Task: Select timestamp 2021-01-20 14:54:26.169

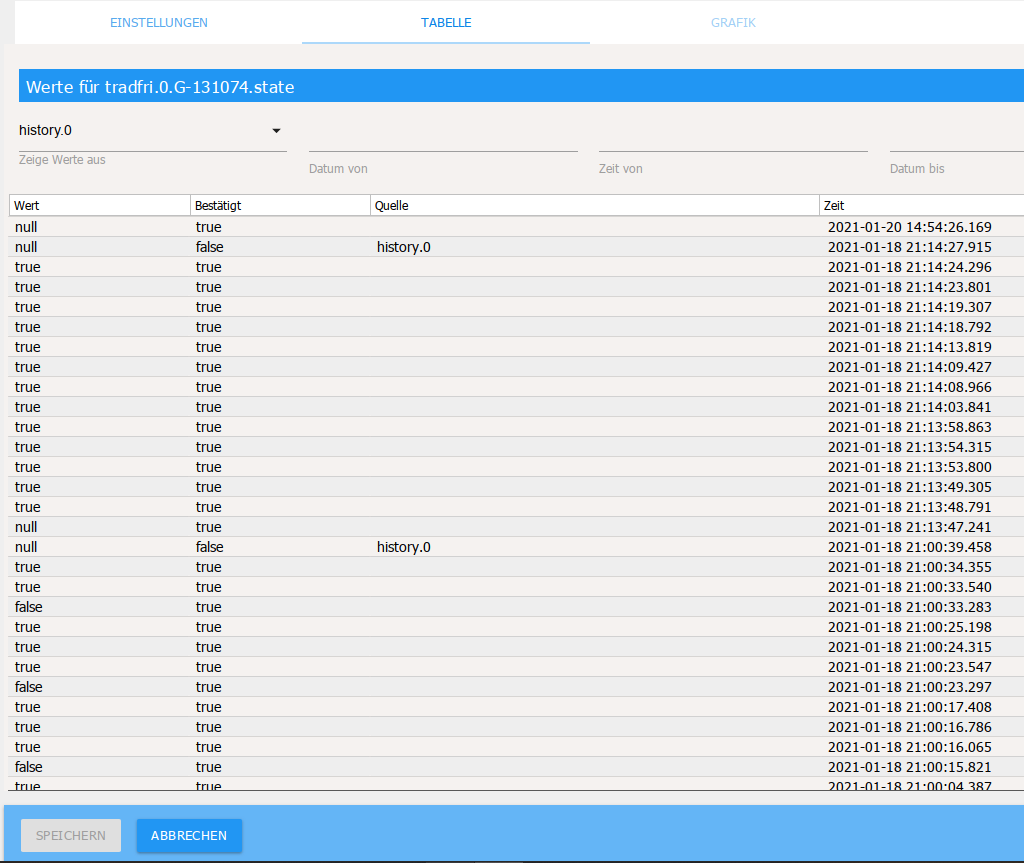Action: pyautogui.click(x=910, y=227)
